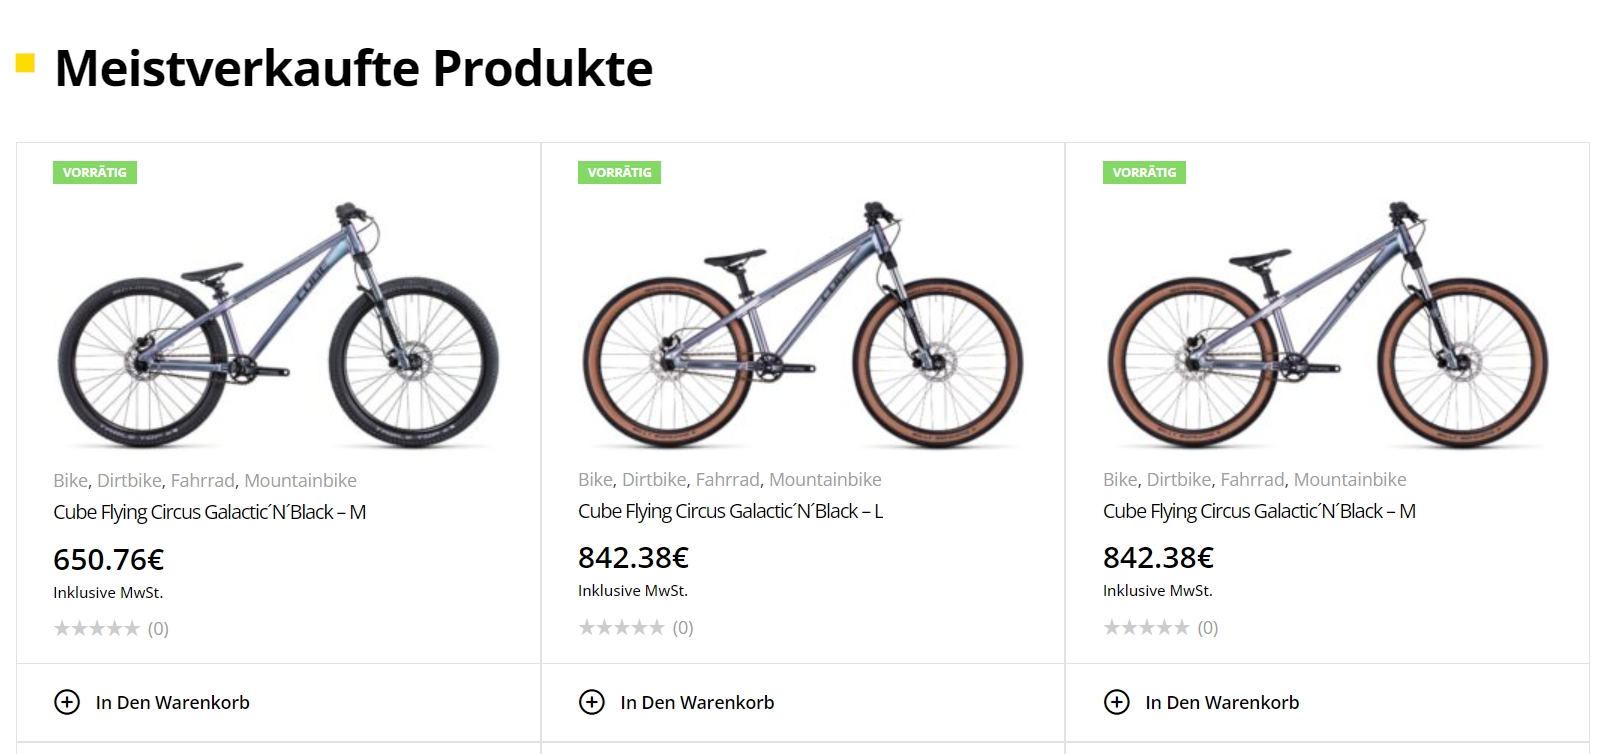The width and height of the screenshot is (1608, 754).
Task: Click the VORRÄTIG badge on the first bike
Action: coord(95,172)
